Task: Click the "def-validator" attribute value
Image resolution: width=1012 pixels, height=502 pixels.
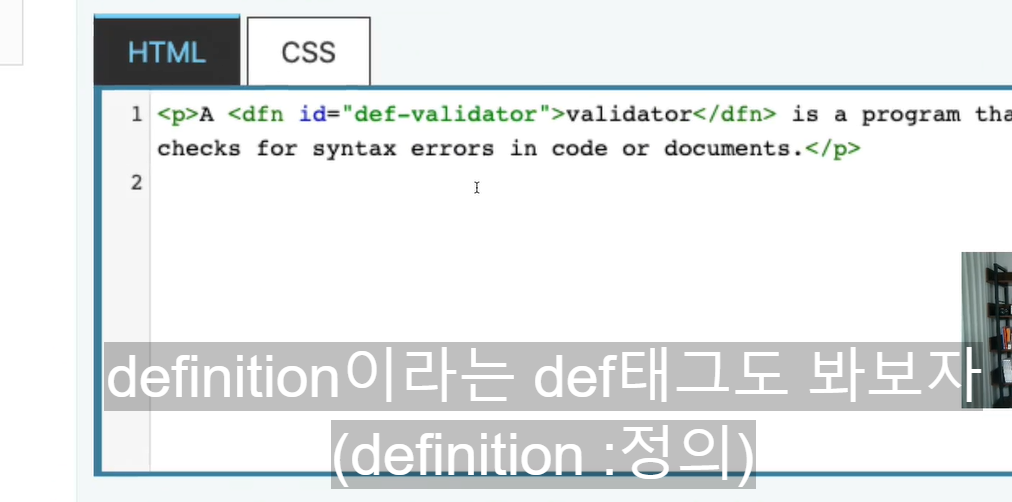Action: click(x=446, y=115)
